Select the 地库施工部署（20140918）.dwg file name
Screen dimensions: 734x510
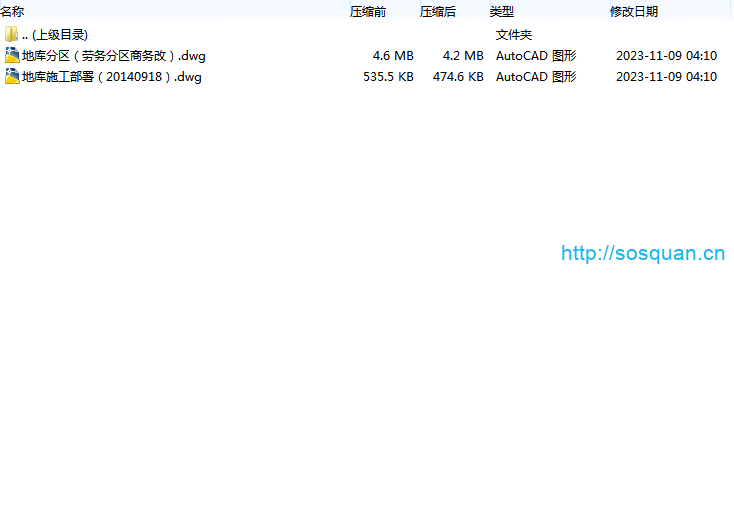[x=111, y=77]
